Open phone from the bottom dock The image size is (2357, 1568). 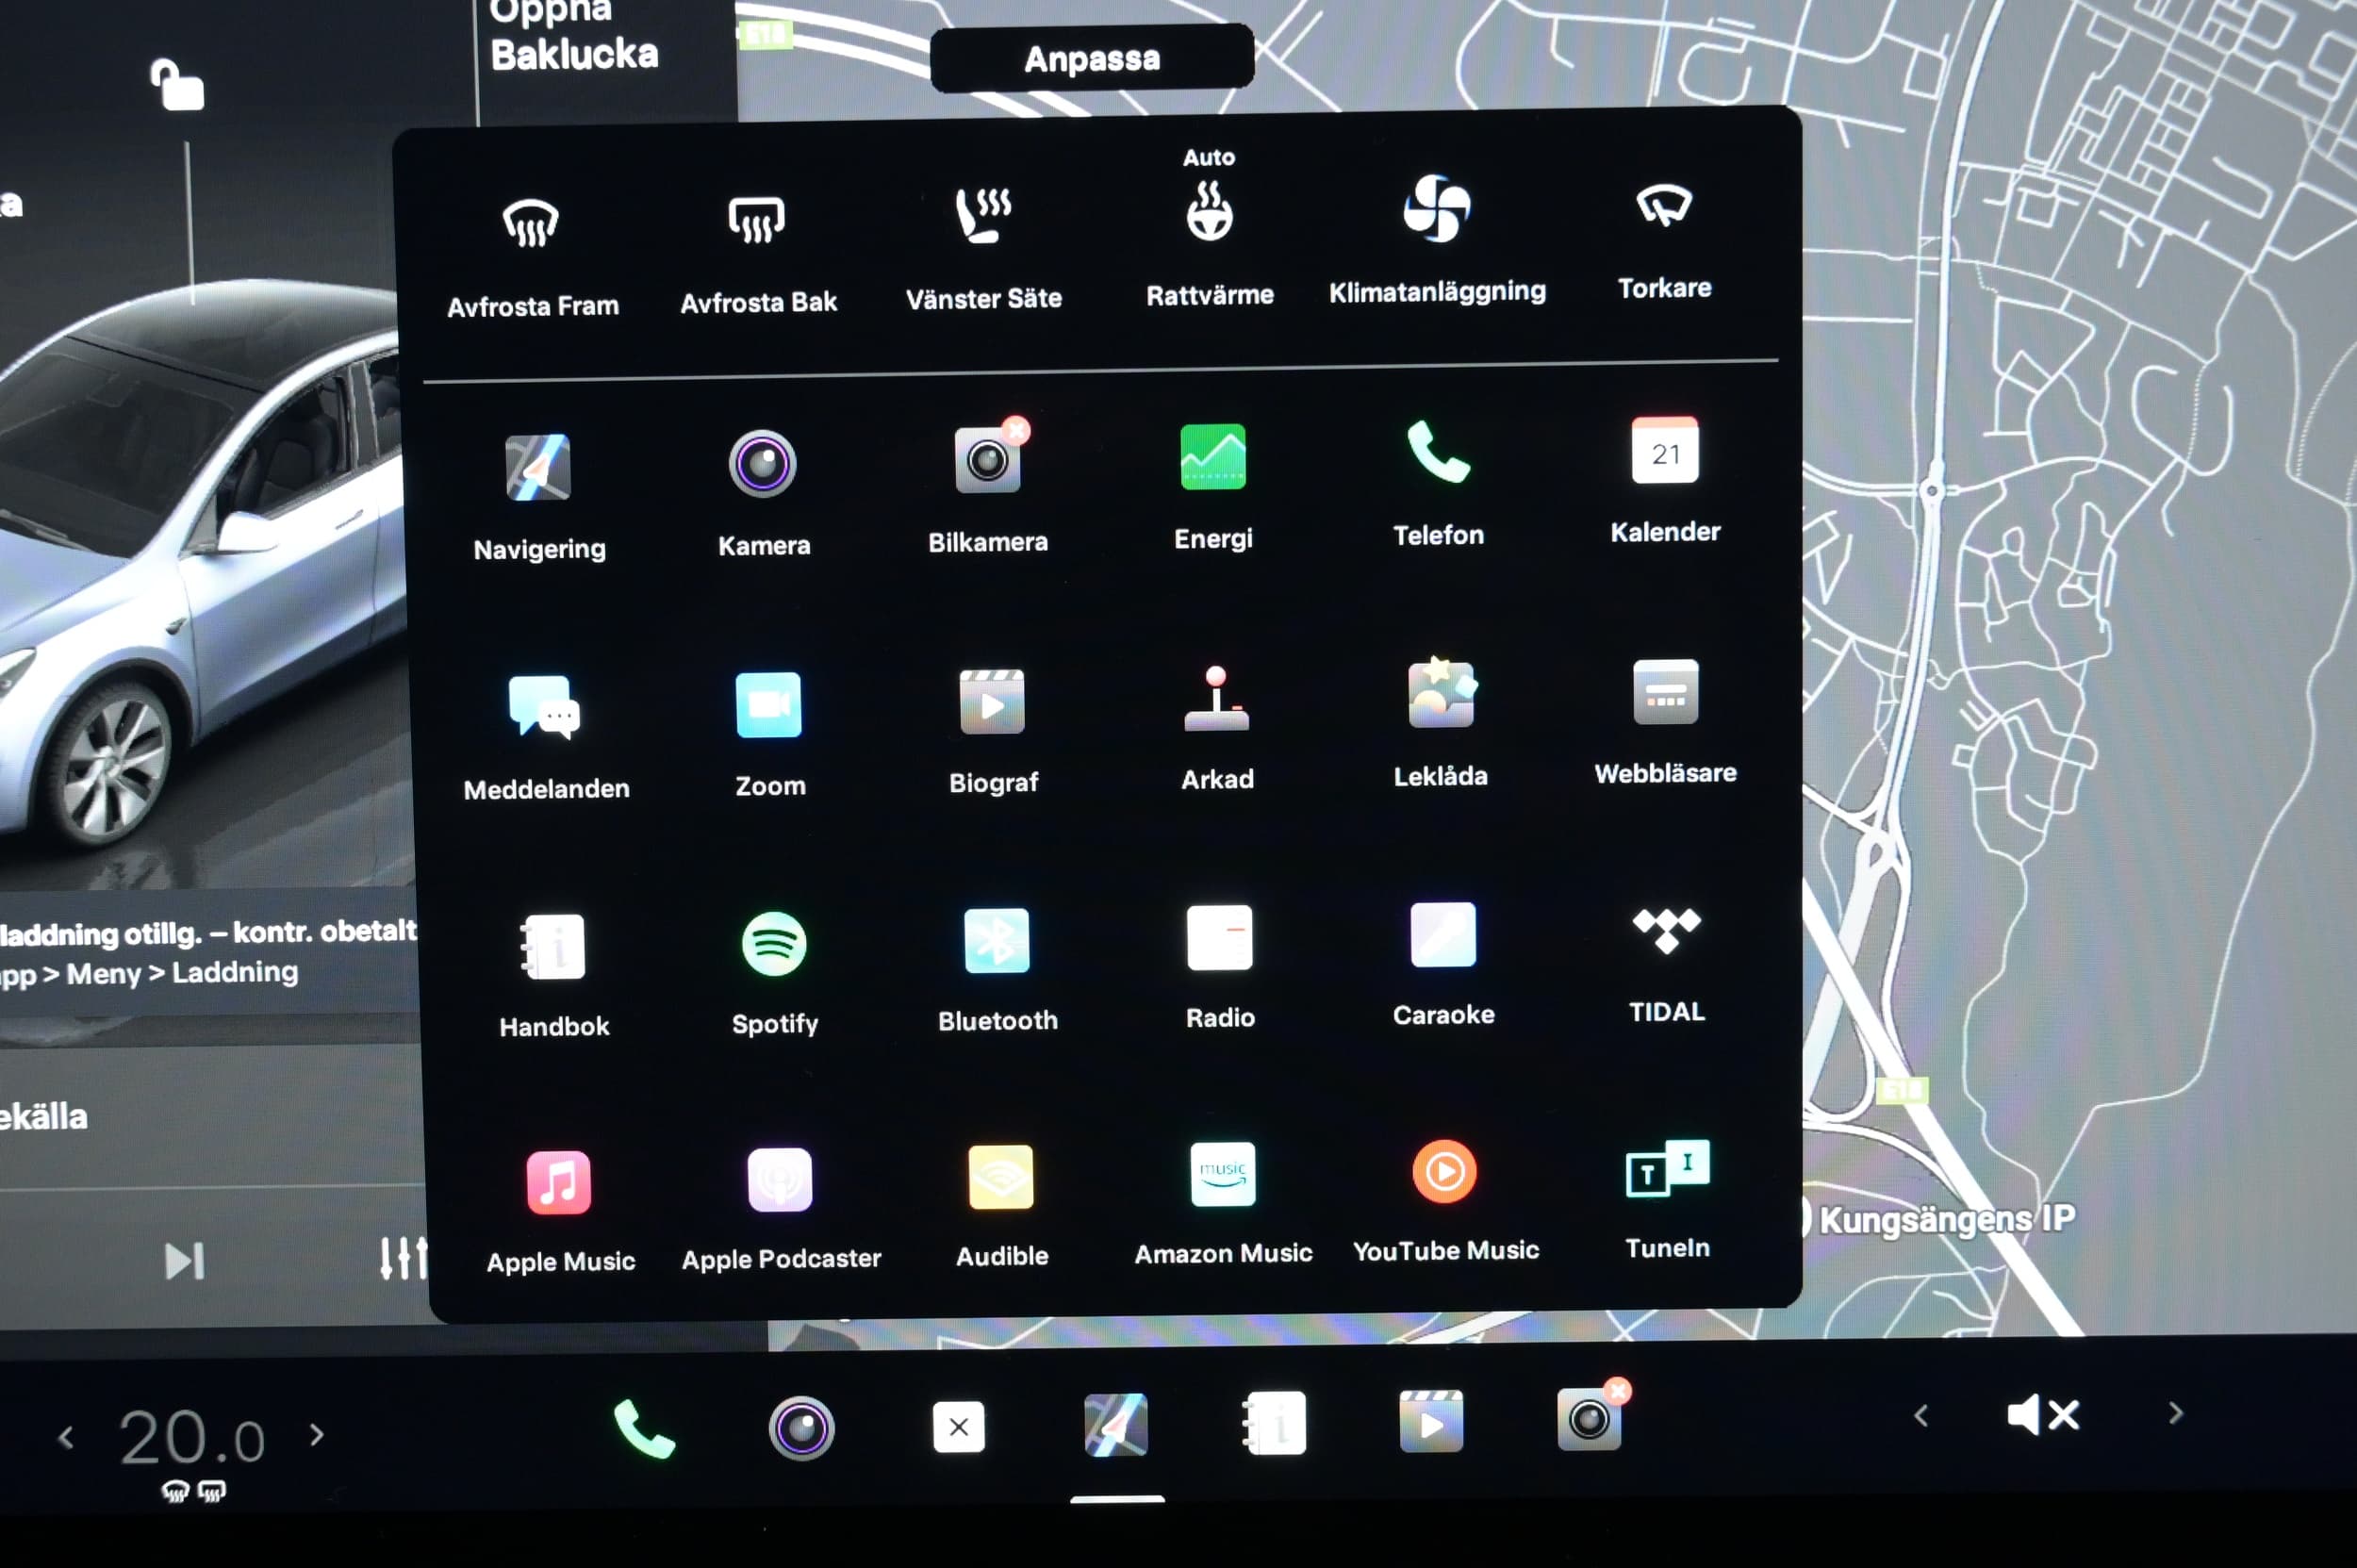[x=644, y=1429]
